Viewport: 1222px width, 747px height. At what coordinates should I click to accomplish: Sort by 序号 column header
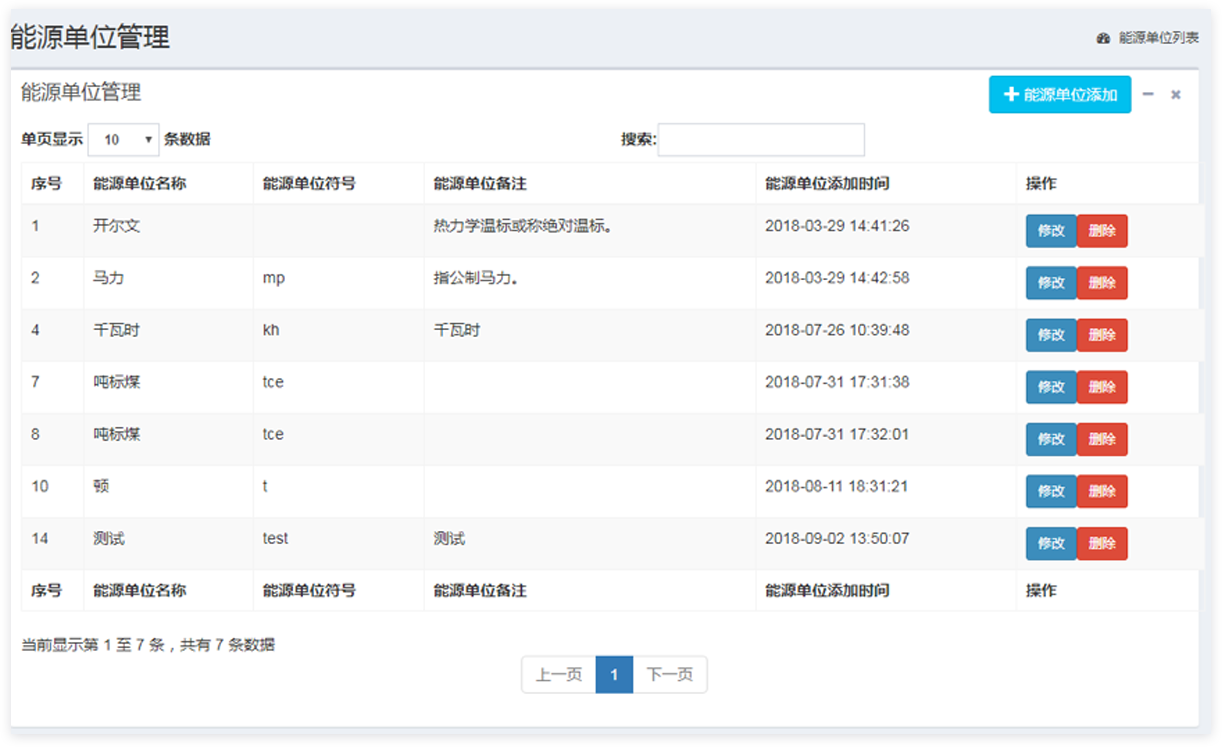(47, 184)
